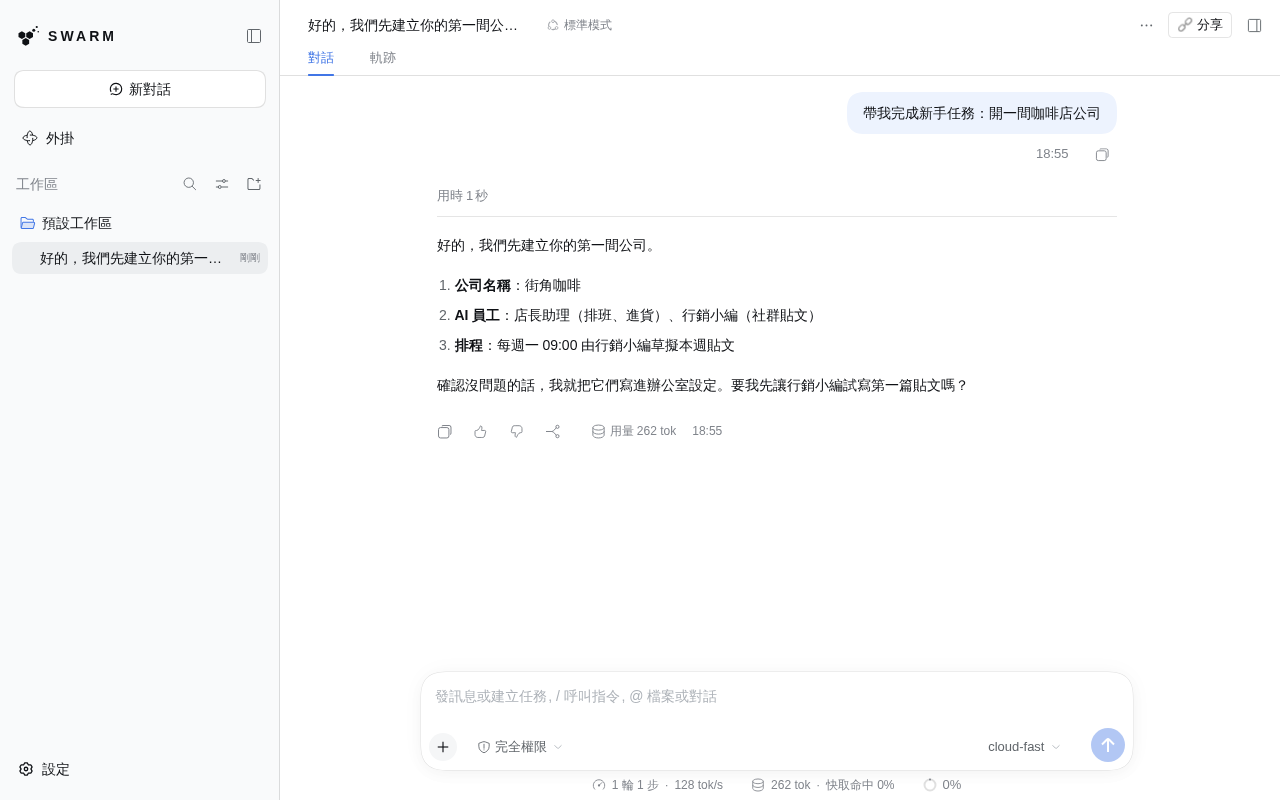This screenshot has width=1280, height=800.
Task: Switch the 標準模式 mode
Action: coord(579,25)
